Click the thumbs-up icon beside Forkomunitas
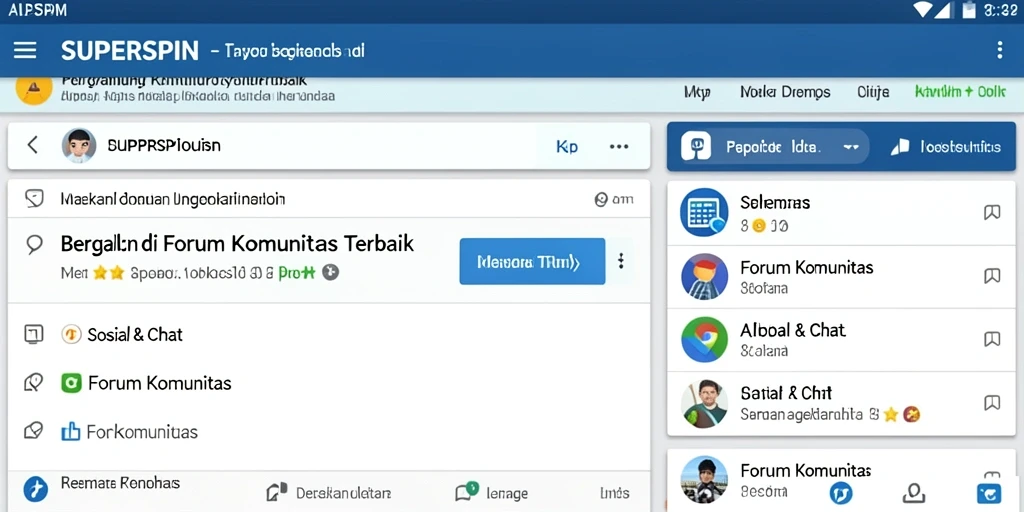 (71, 431)
